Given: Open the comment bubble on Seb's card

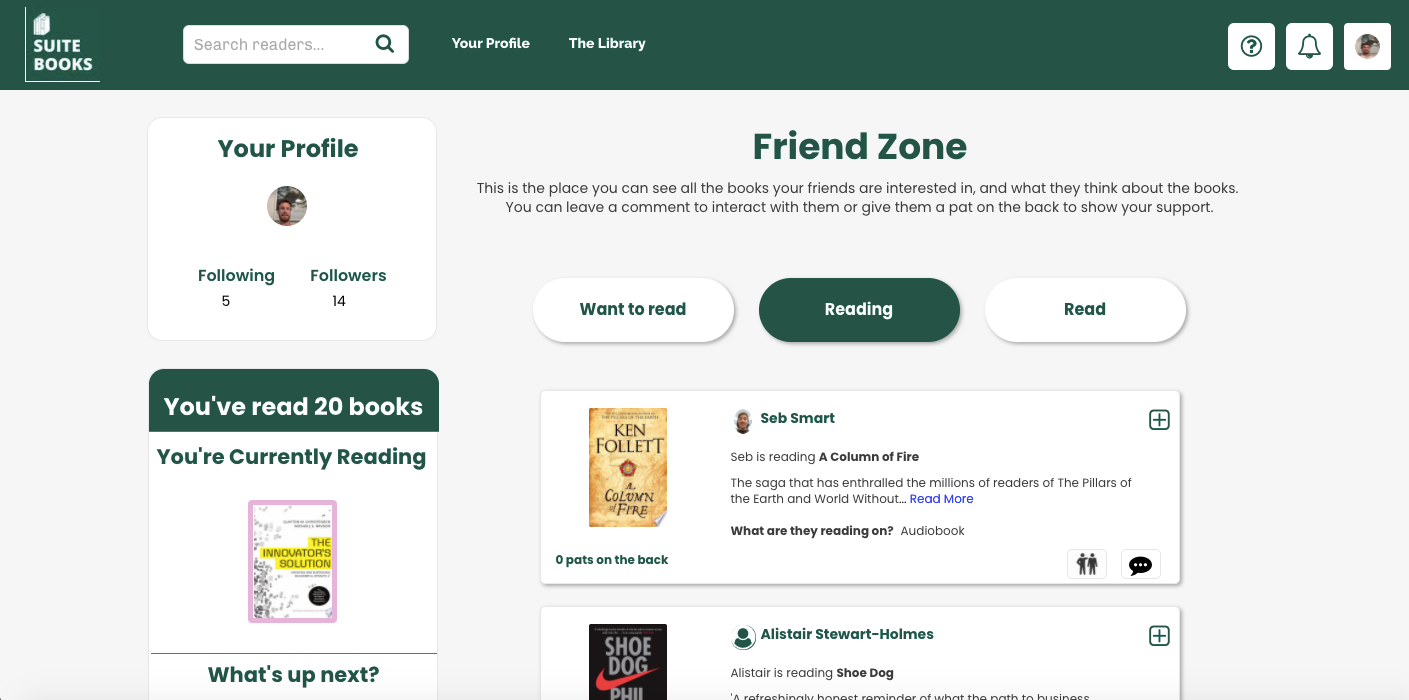Looking at the screenshot, I should (1140, 564).
